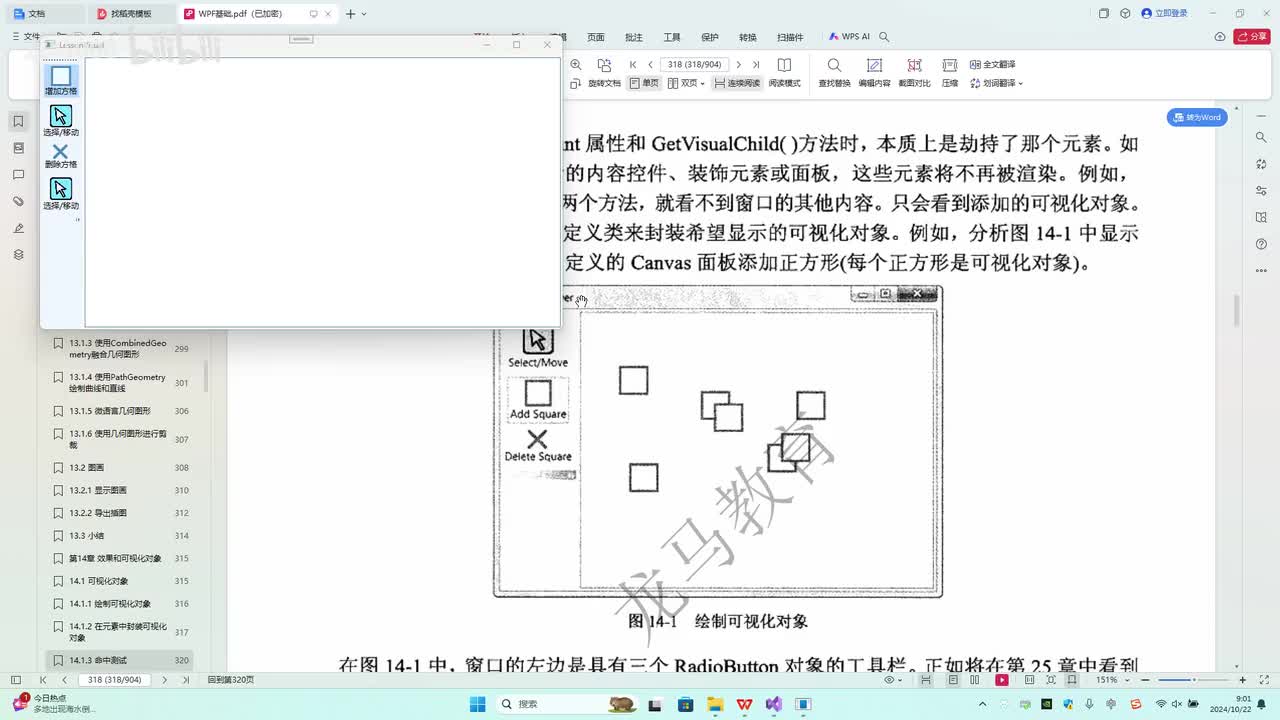Click 回到第320页 link in status bar
Image resolution: width=1280 pixels, height=720 pixels.
point(231,680)
